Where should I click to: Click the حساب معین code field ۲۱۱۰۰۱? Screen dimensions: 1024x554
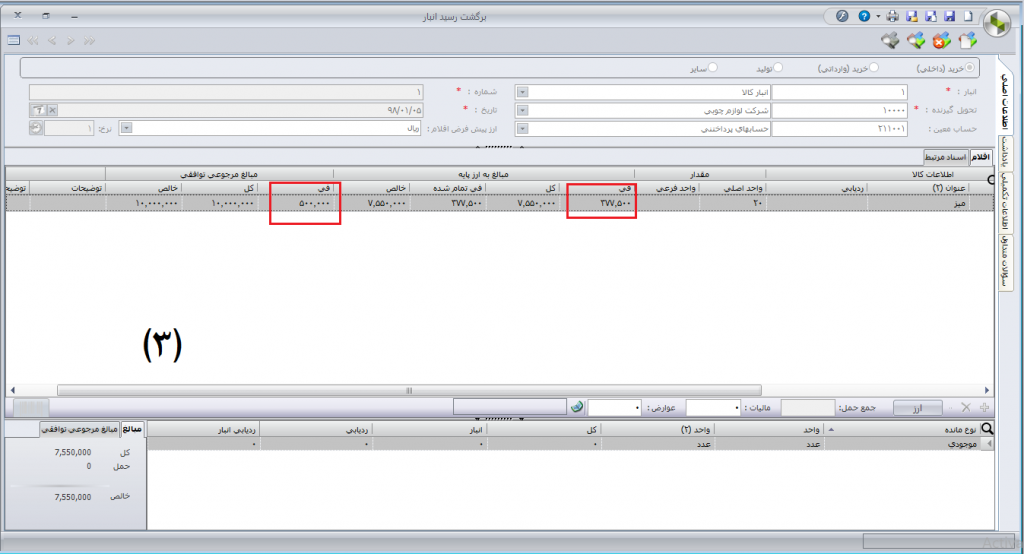coord(840,129)
